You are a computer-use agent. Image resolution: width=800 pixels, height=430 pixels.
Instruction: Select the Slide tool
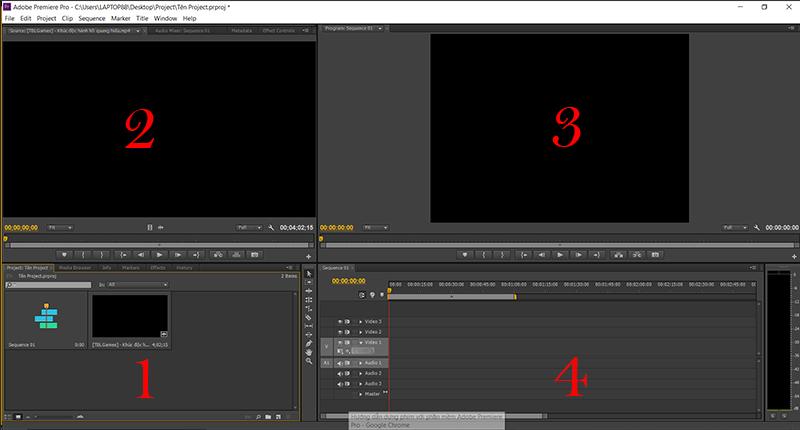coord(309,335)
